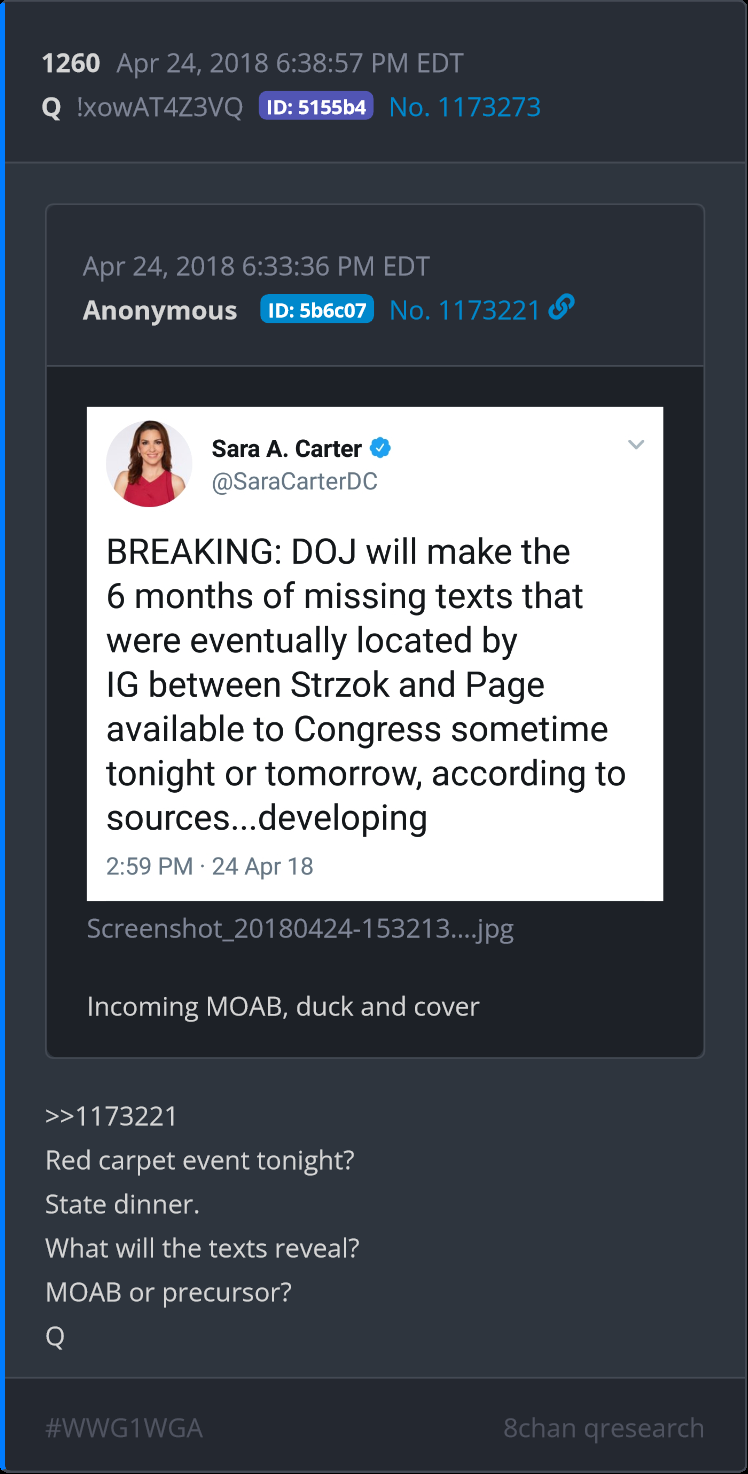Click the >>1173221 reply reference
Image resolution: width=748 pixels, height=1474 pixels.
[x=111, y=1116]
